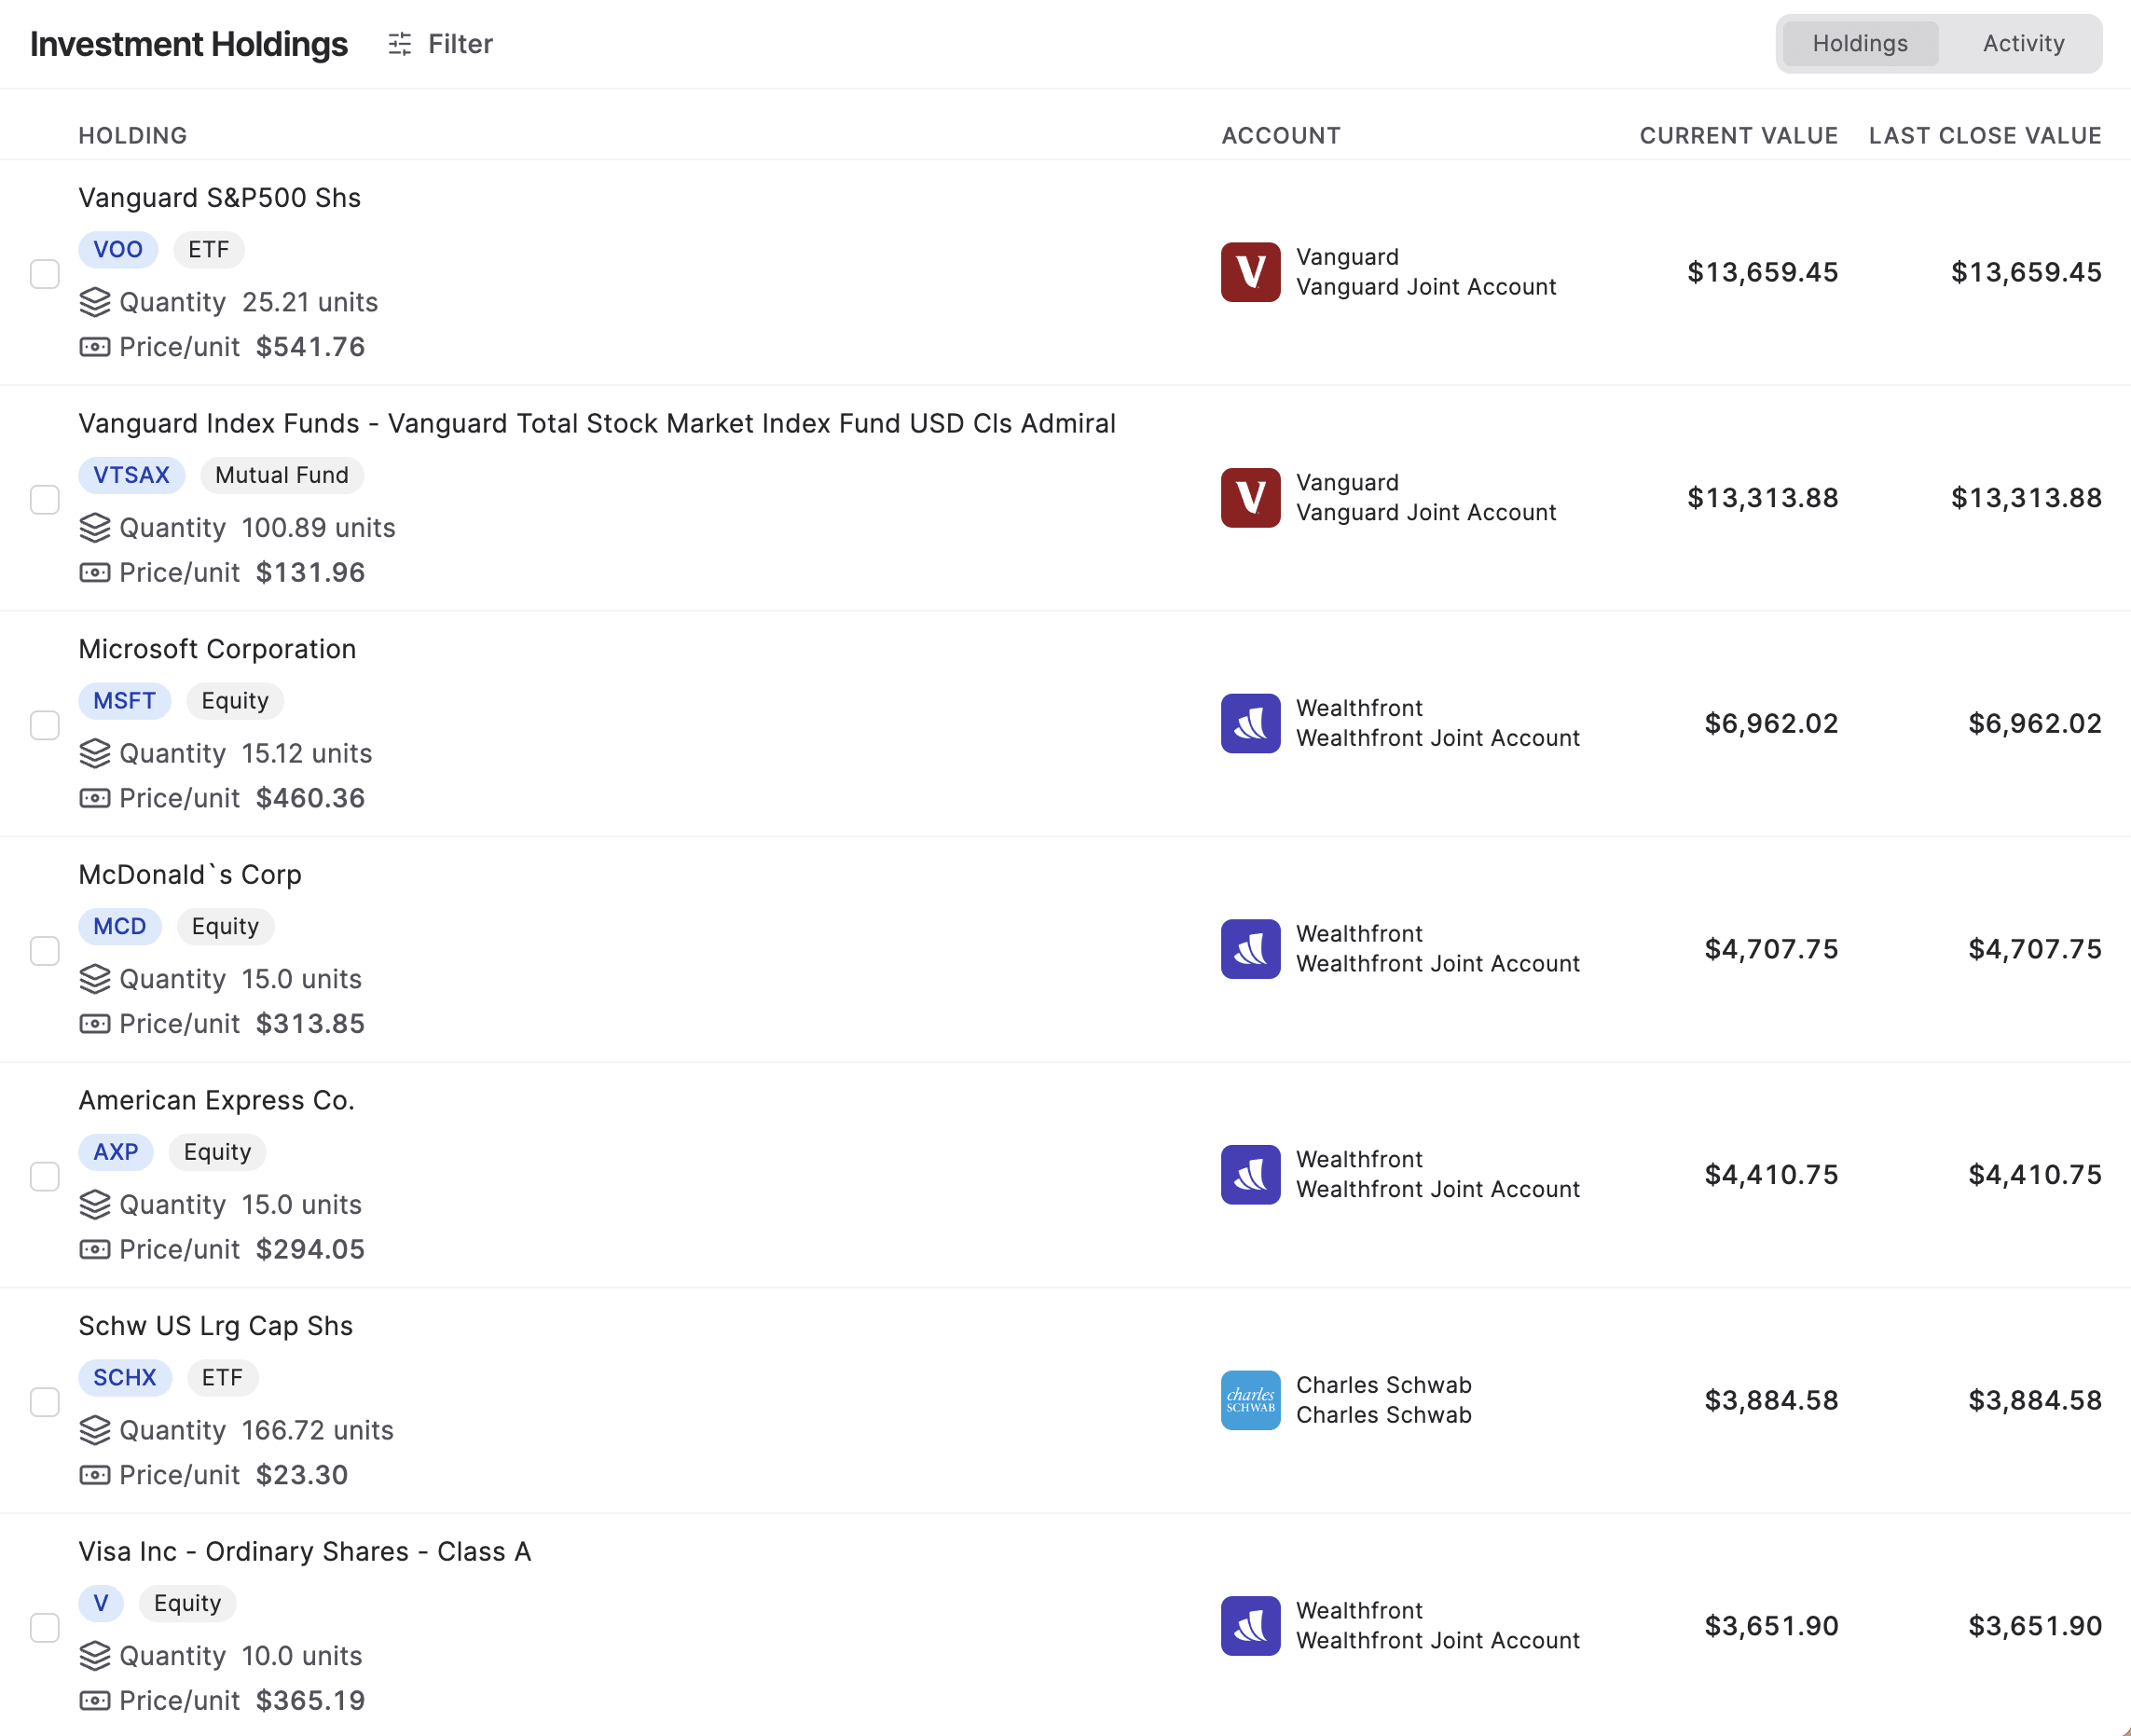
Task: Click the LAST CLOSE VALUE column header
Action: 1985,136
